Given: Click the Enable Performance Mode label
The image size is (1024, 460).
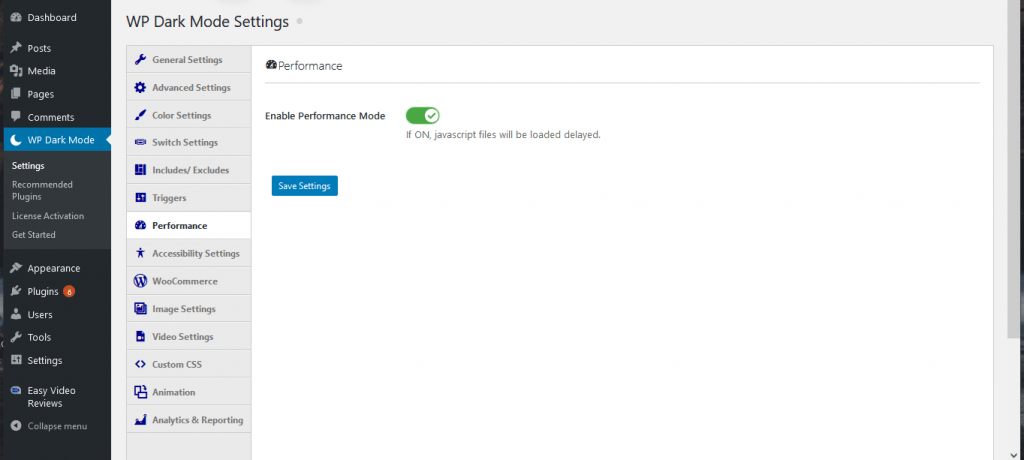Looking at the screenshot, I should (x=325, y=116).
